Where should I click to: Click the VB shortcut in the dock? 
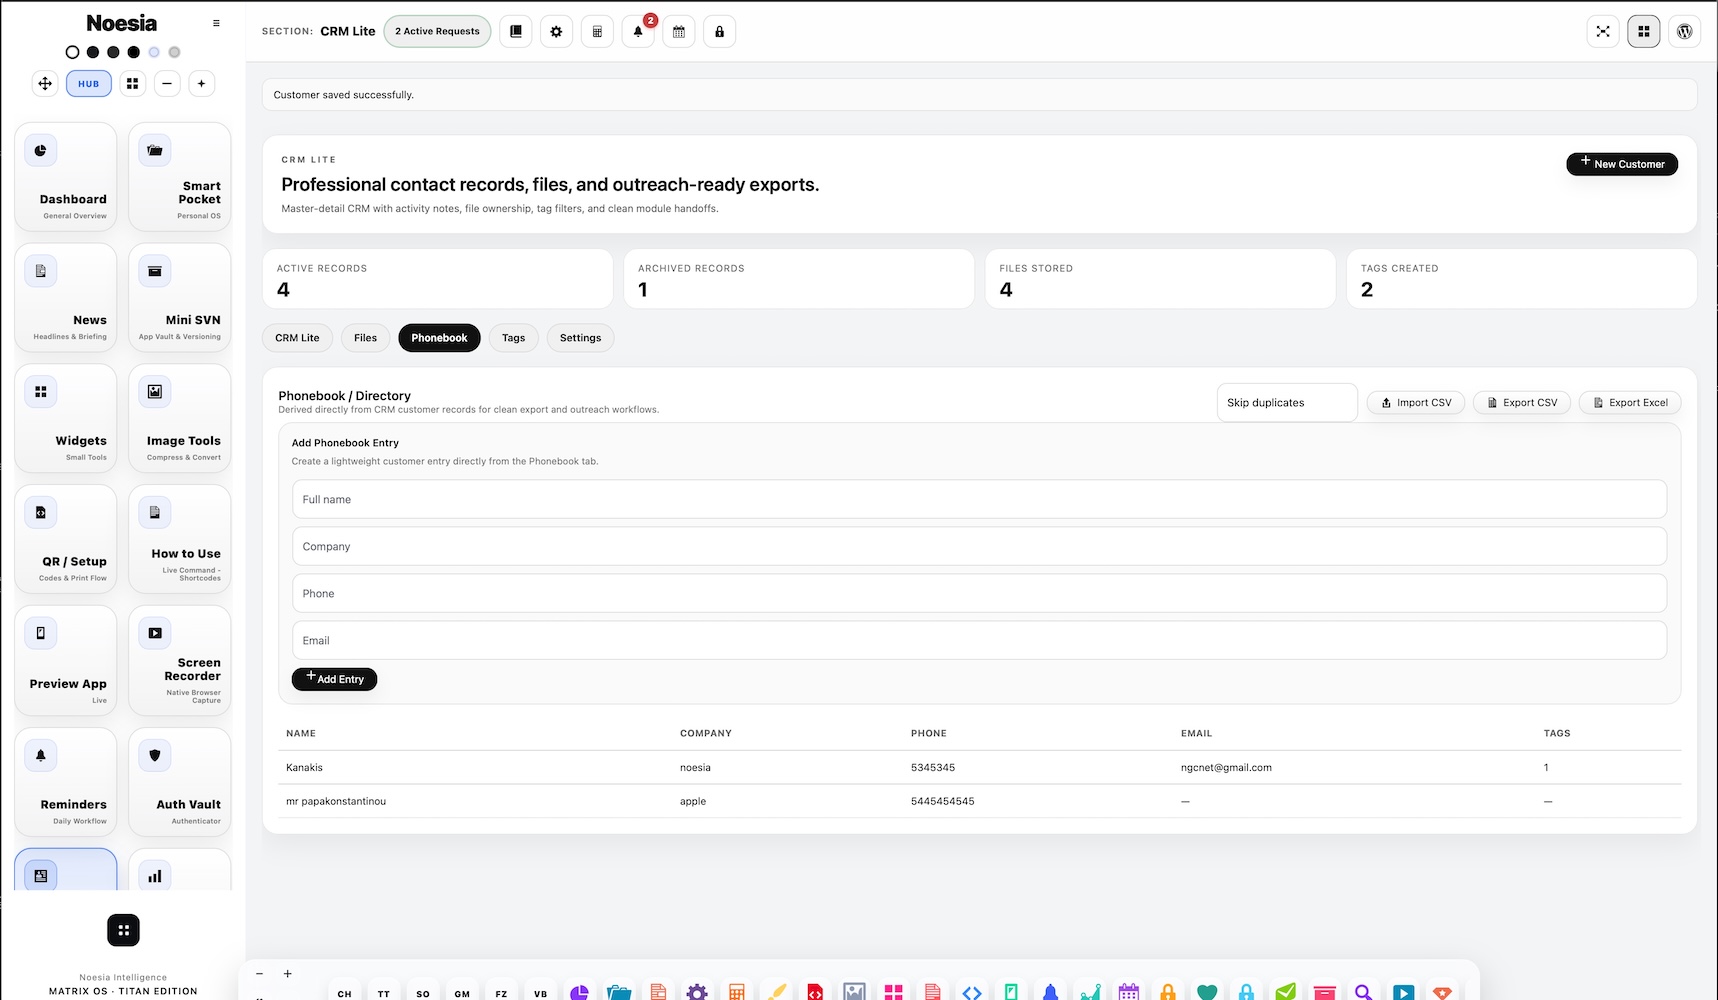tap(541, 992)
